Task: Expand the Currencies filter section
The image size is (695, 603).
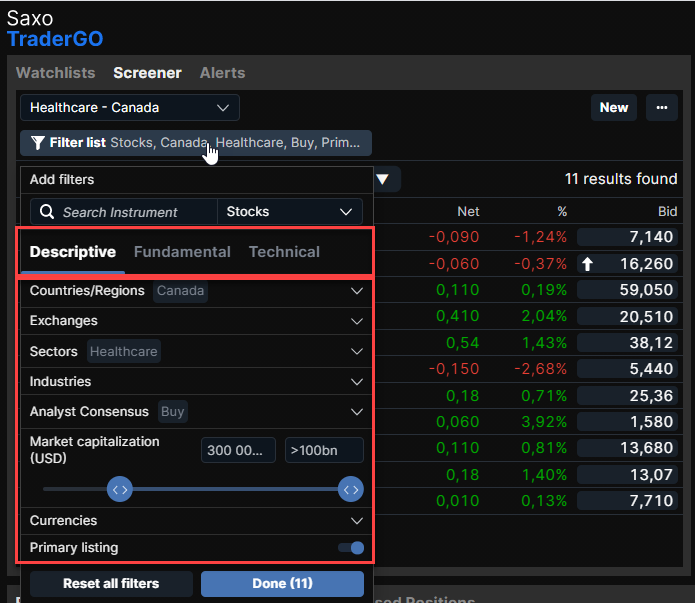Action: pyautogui.click(x=357, y=521)
